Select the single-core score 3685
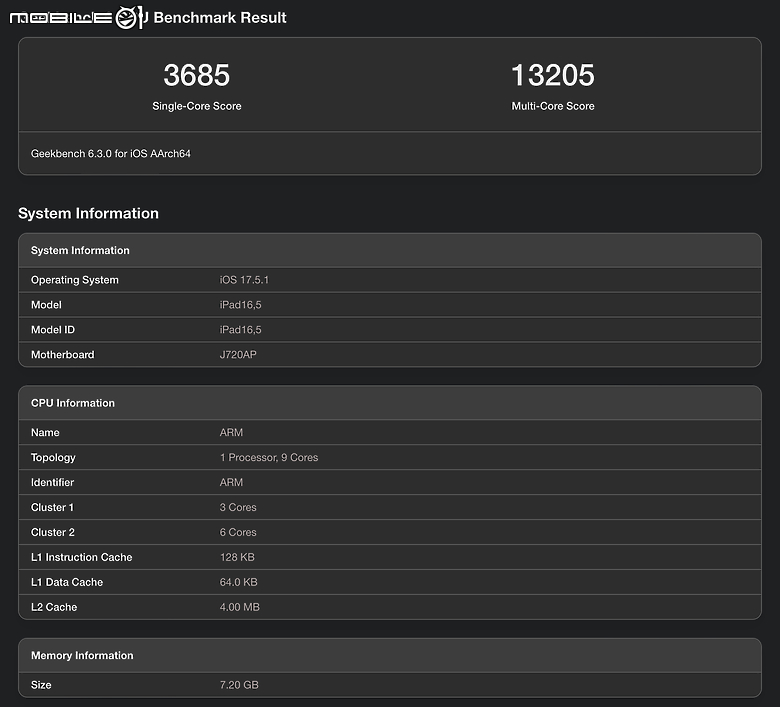 tap(196, 75)
